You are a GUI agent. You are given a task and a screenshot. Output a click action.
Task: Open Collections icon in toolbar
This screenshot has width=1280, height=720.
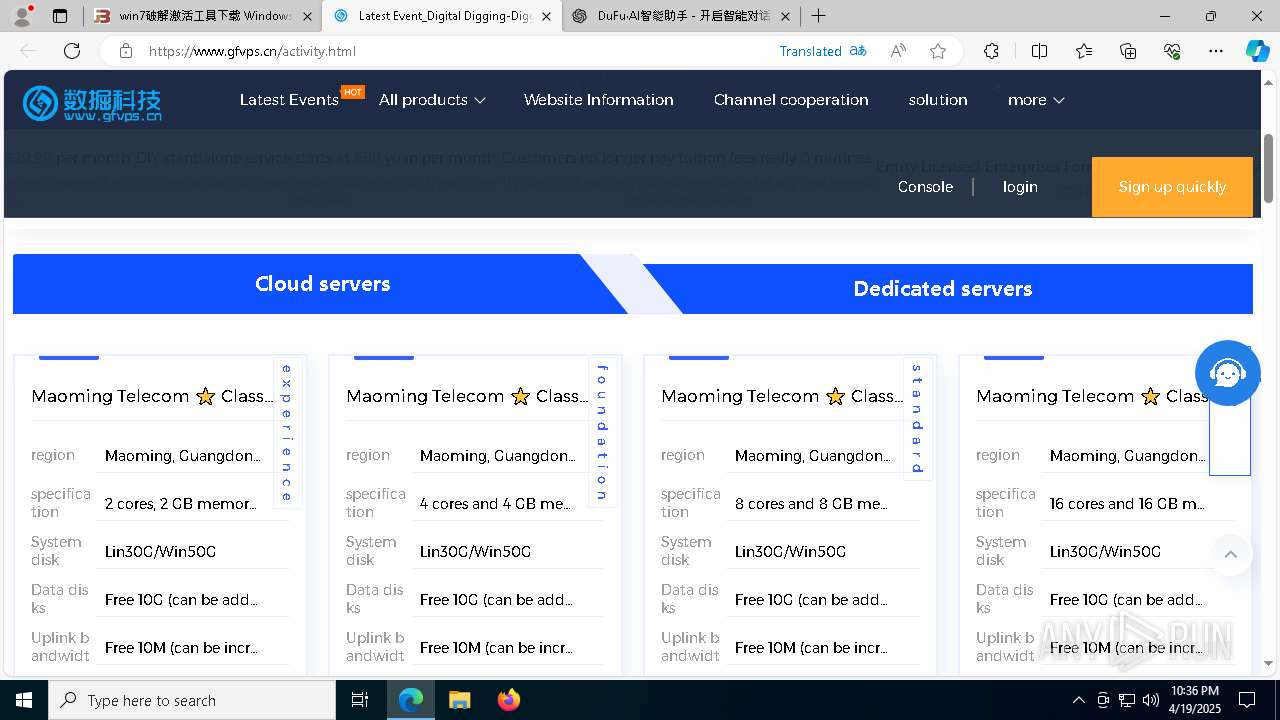1128,51
